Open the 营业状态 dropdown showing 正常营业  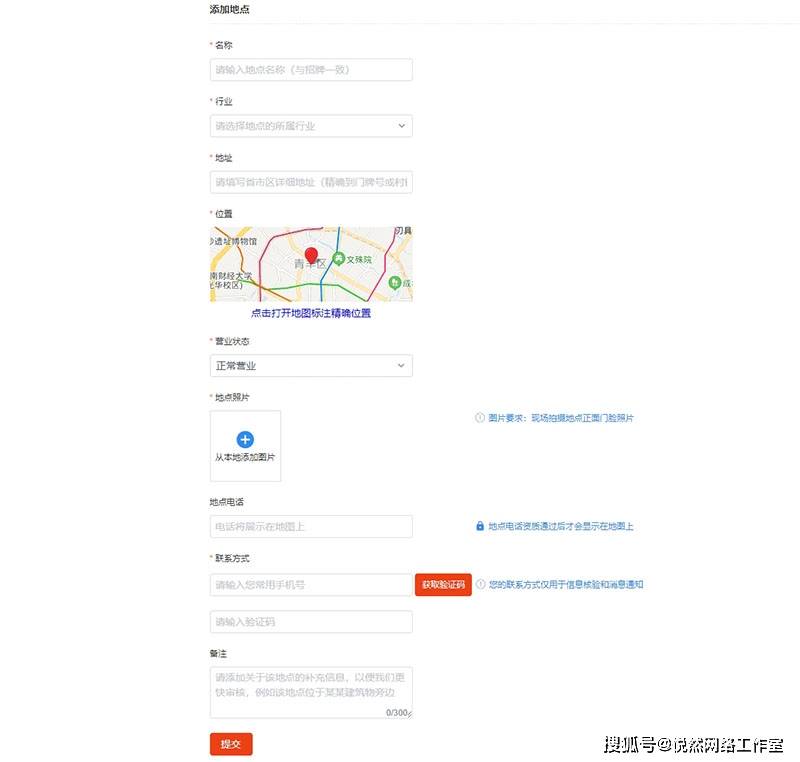[311, 366]
